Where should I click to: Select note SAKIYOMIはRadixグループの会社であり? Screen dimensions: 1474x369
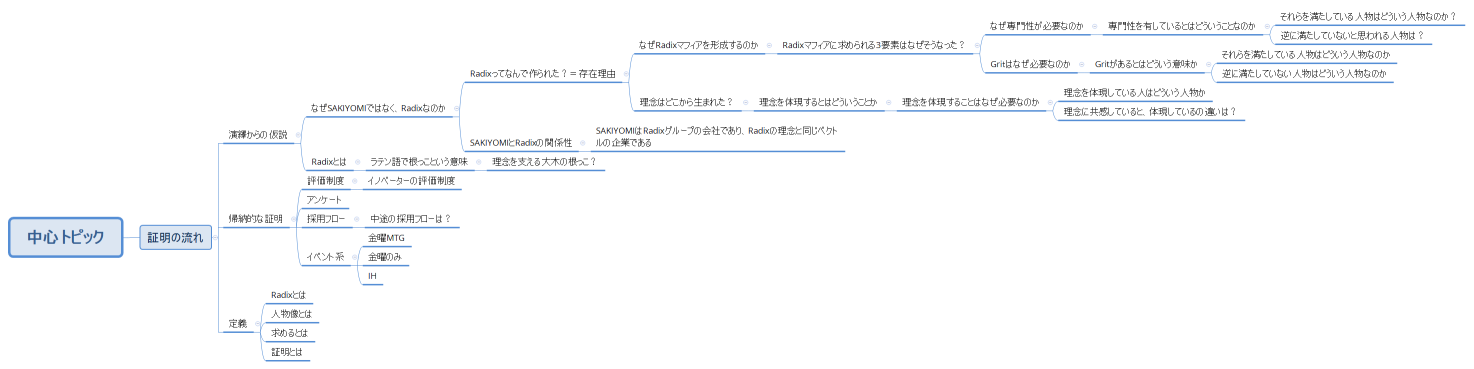(719, 137)
